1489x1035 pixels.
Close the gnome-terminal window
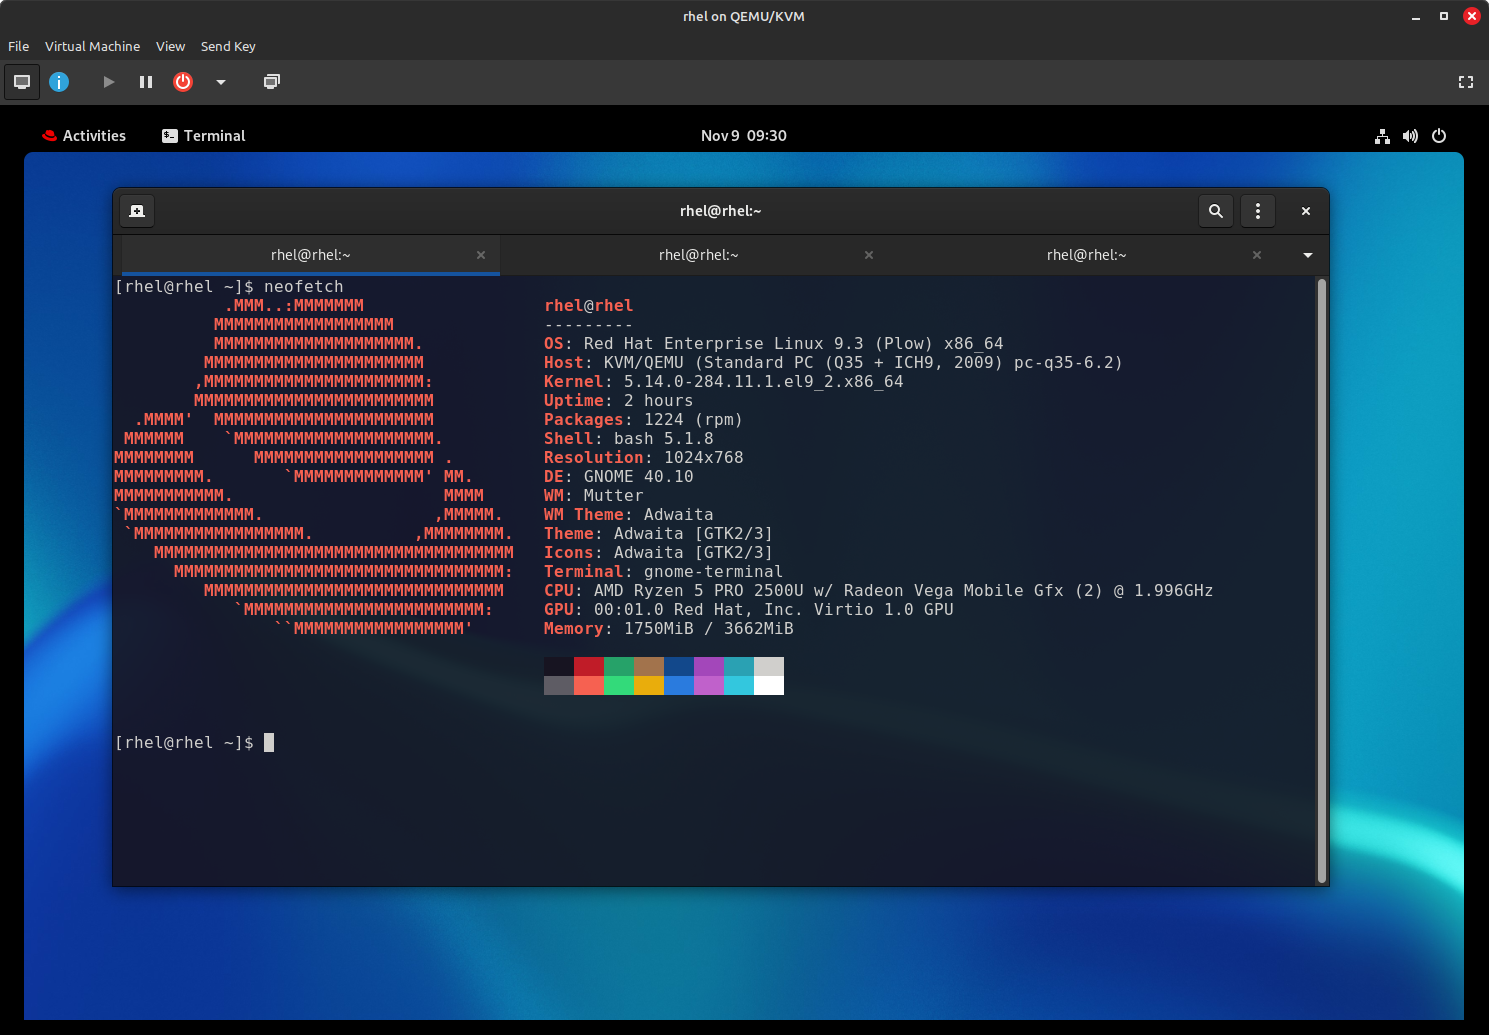tap(1306, 211)
